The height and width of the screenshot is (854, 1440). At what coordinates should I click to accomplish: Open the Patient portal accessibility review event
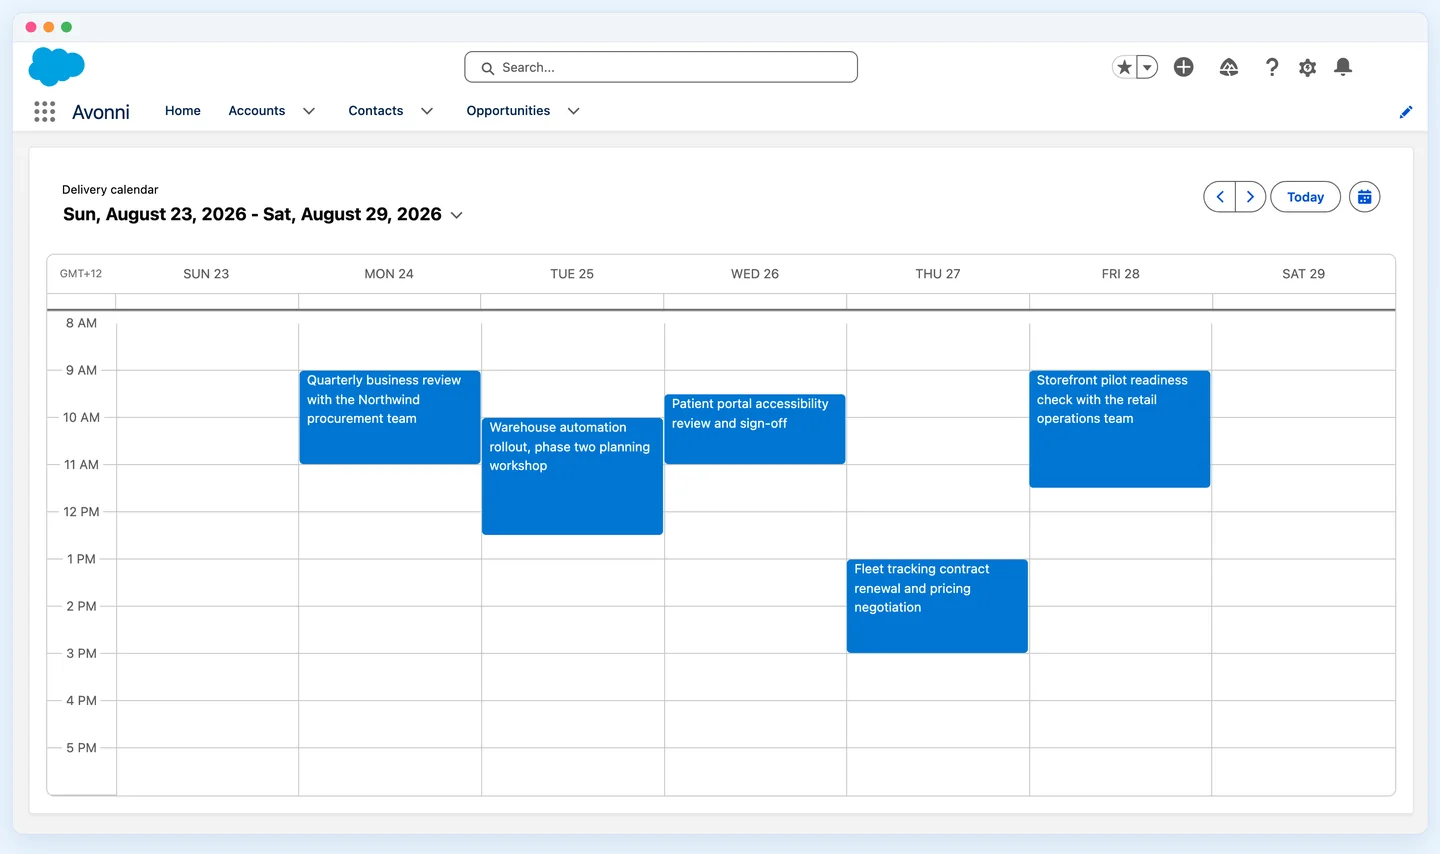(755, 429)
